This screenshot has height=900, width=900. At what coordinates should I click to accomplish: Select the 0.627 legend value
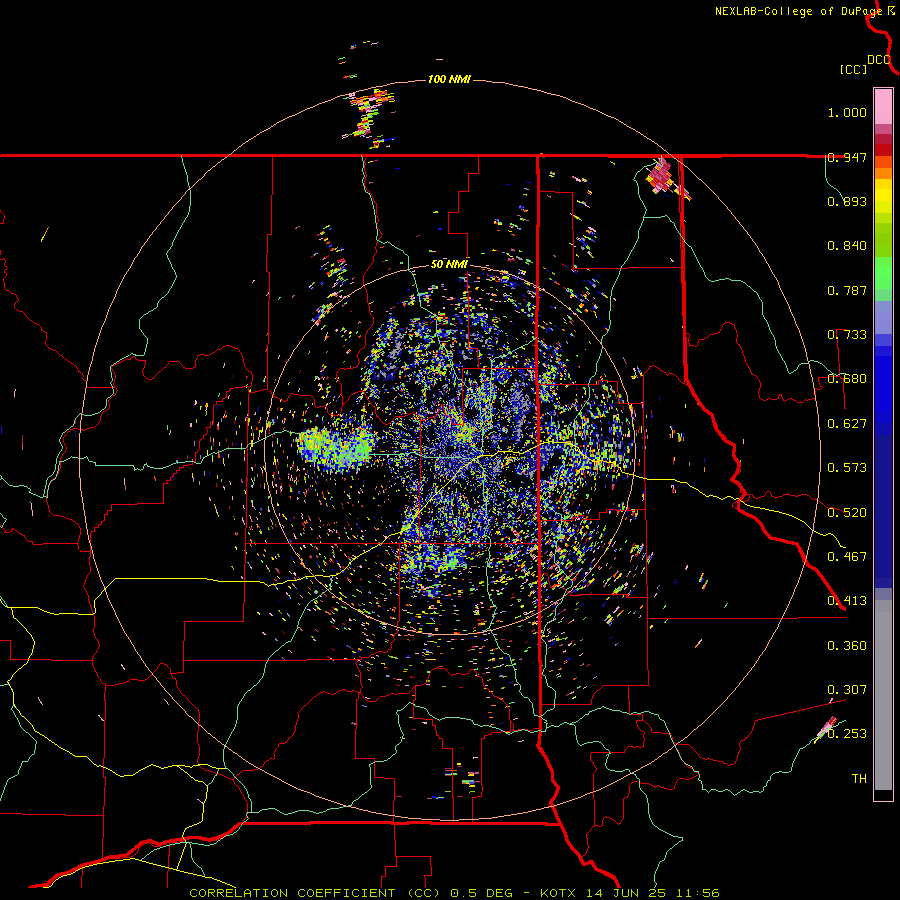point(847,424)
